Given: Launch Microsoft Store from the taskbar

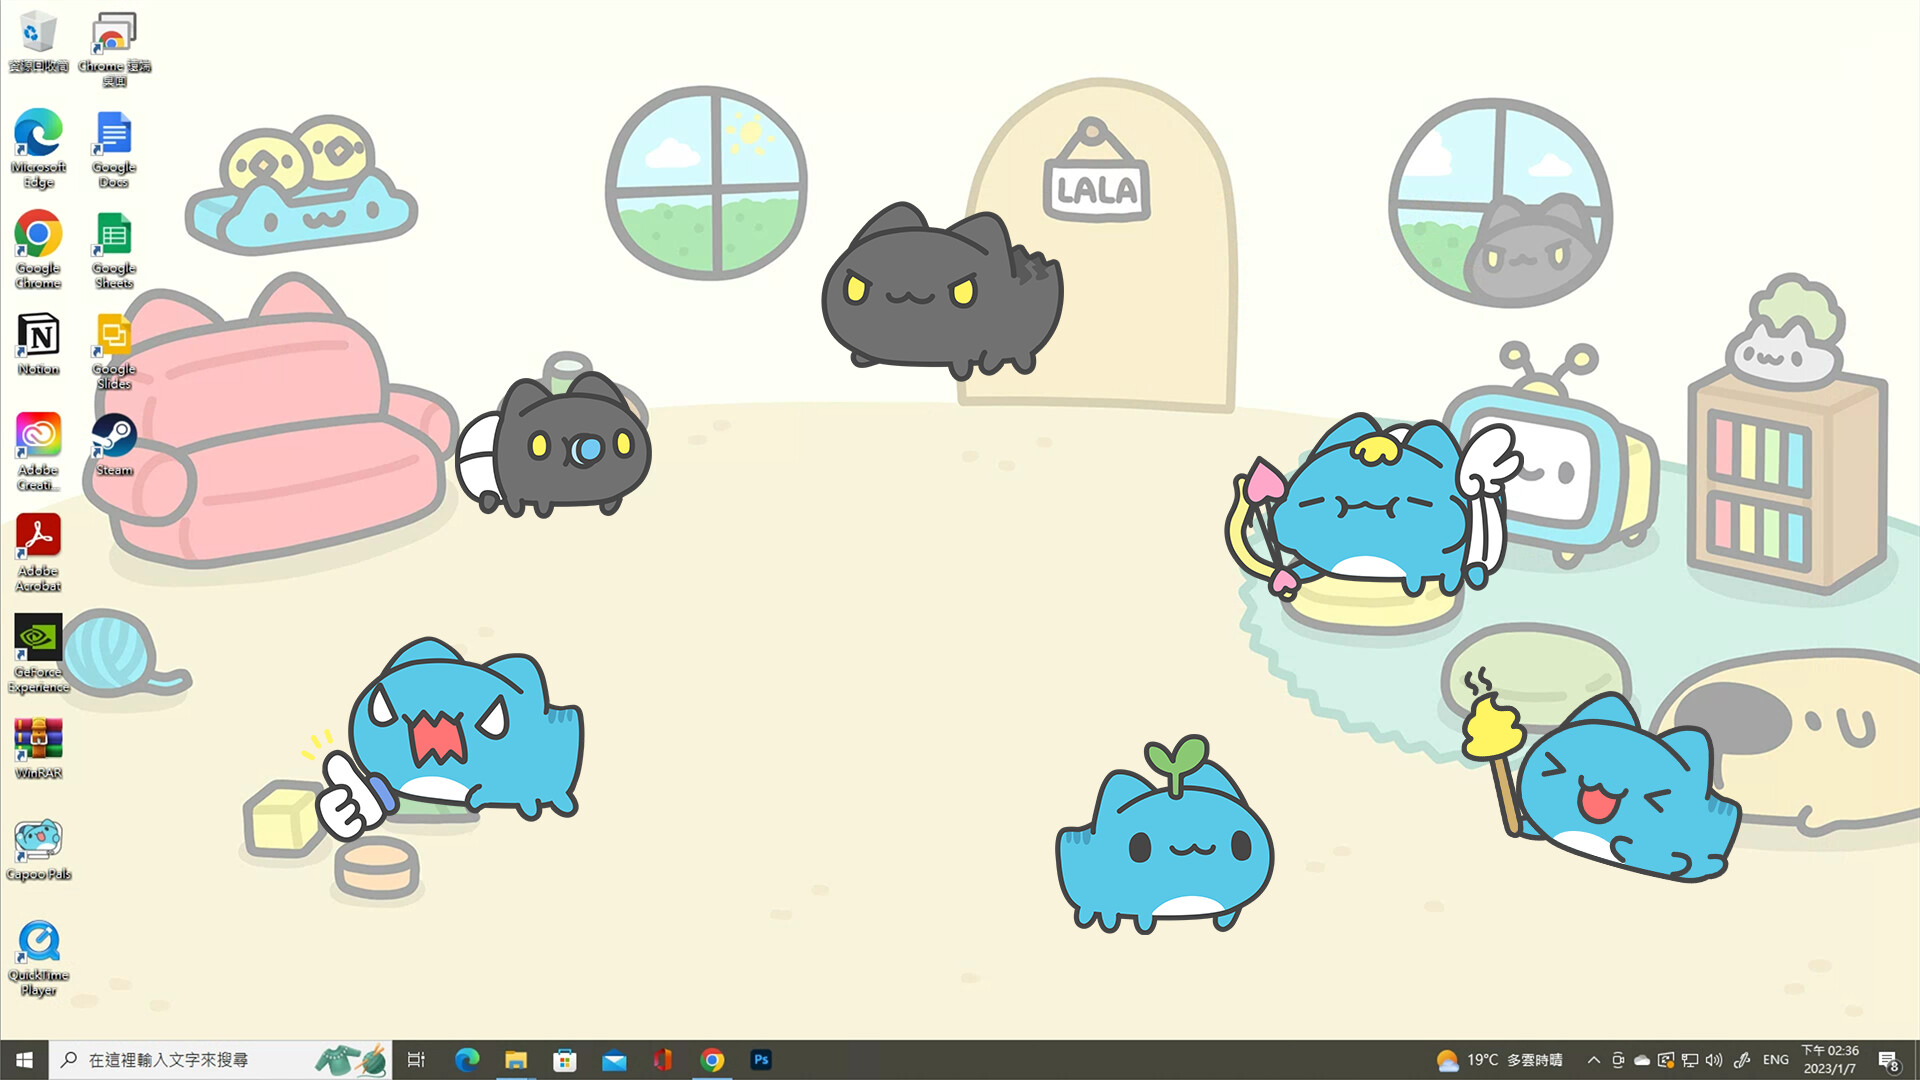Looking at the screenshot, I should point(565,1059).
